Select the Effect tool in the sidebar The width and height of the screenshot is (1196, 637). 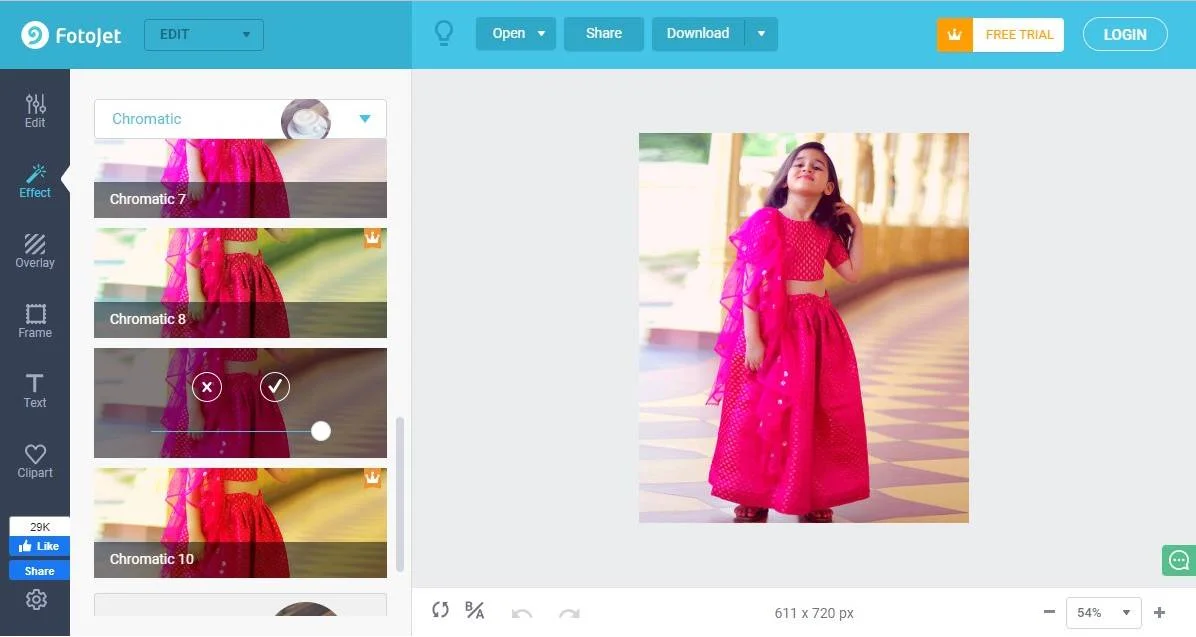coord(35,180)
